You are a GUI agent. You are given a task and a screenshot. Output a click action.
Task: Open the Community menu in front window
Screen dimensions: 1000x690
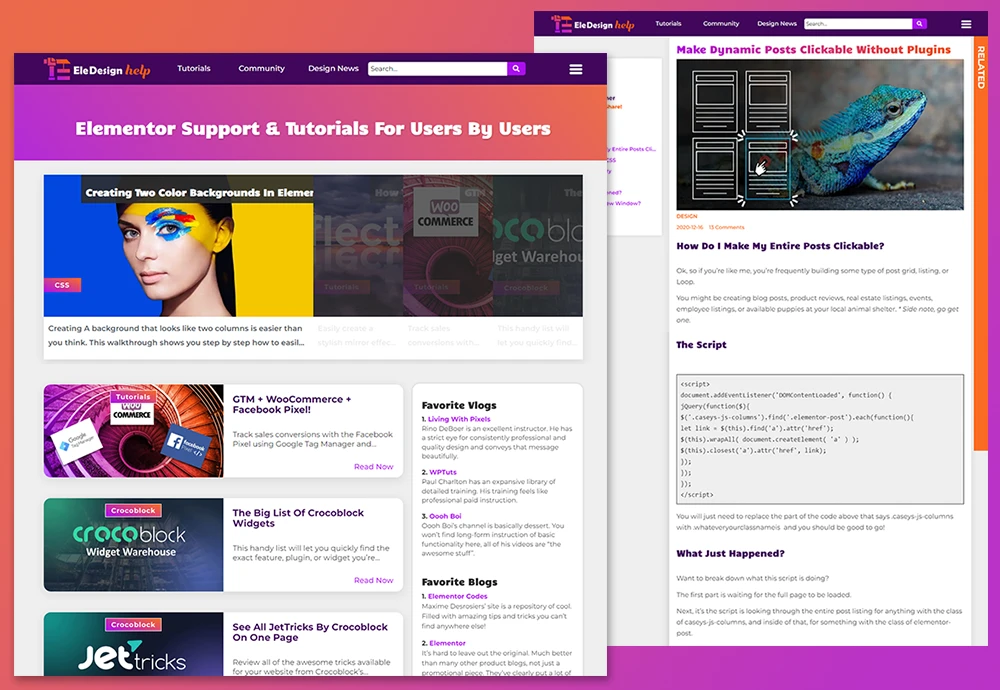[261, 69]
